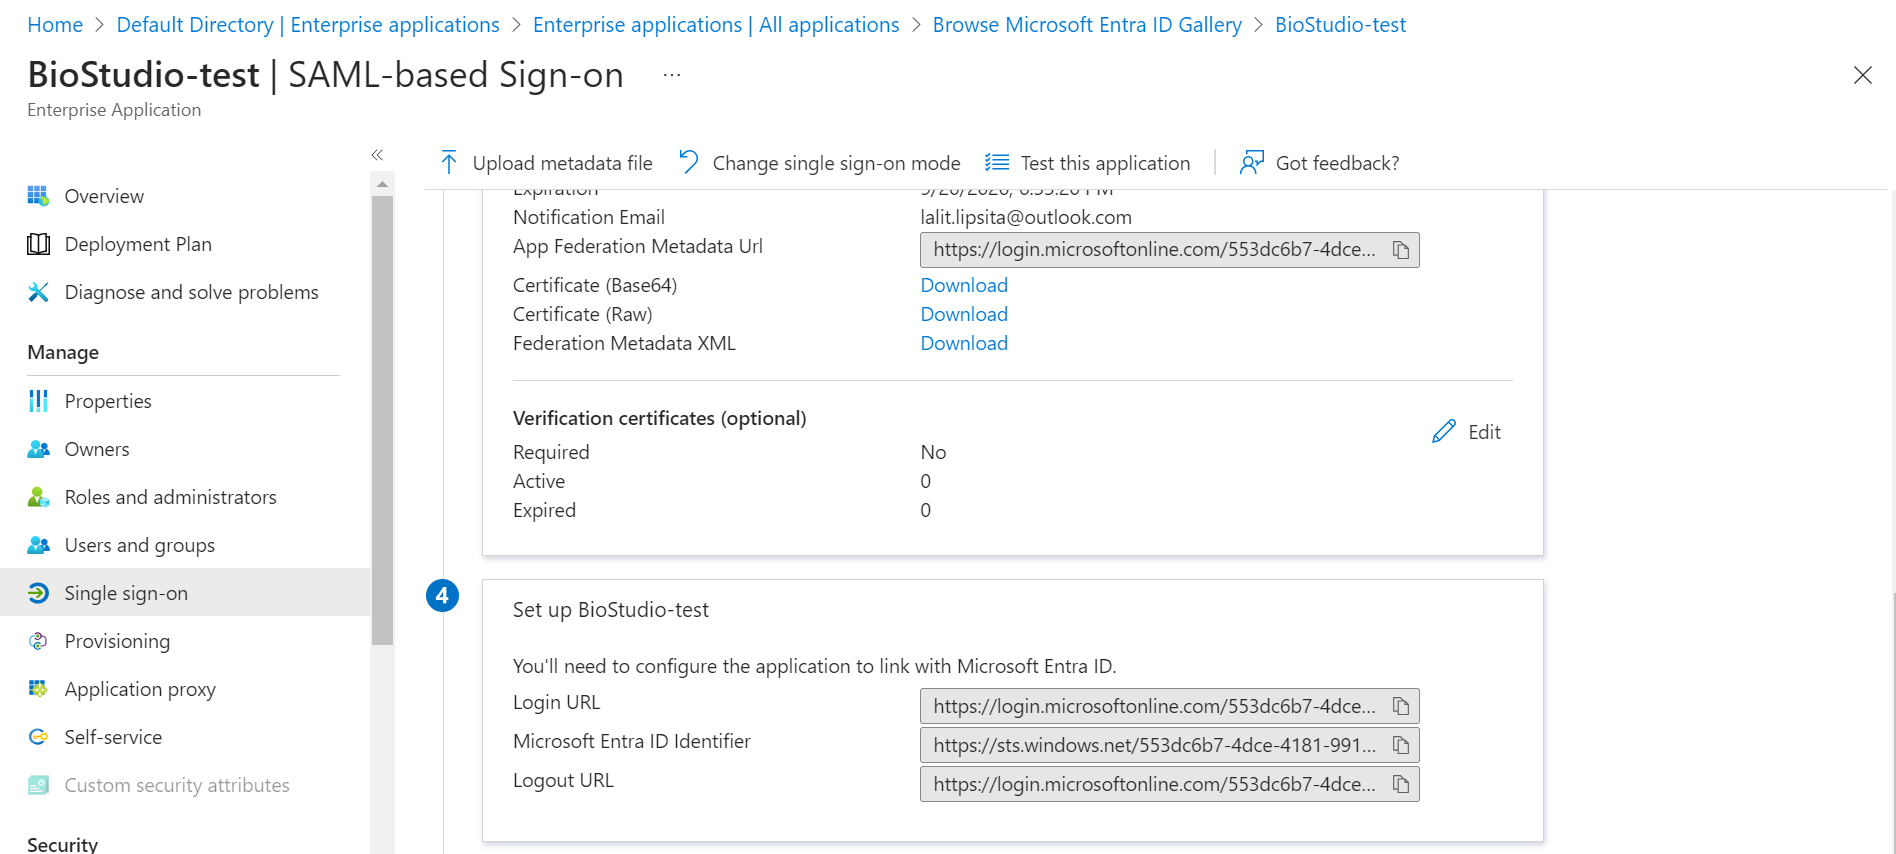Click the Single sign-on arrow icon
This screenshot has width=1896, height=854.
(38, 593)
